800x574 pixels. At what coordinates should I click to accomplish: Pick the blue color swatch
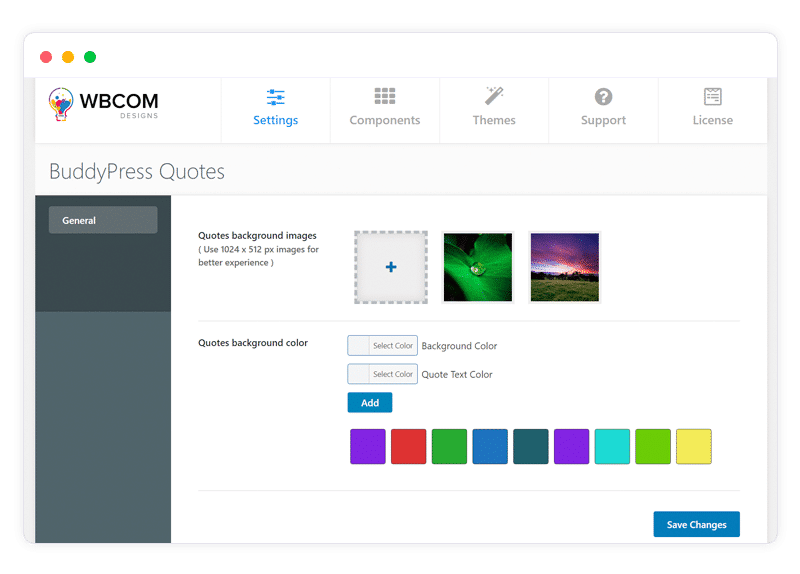[490, 446]
